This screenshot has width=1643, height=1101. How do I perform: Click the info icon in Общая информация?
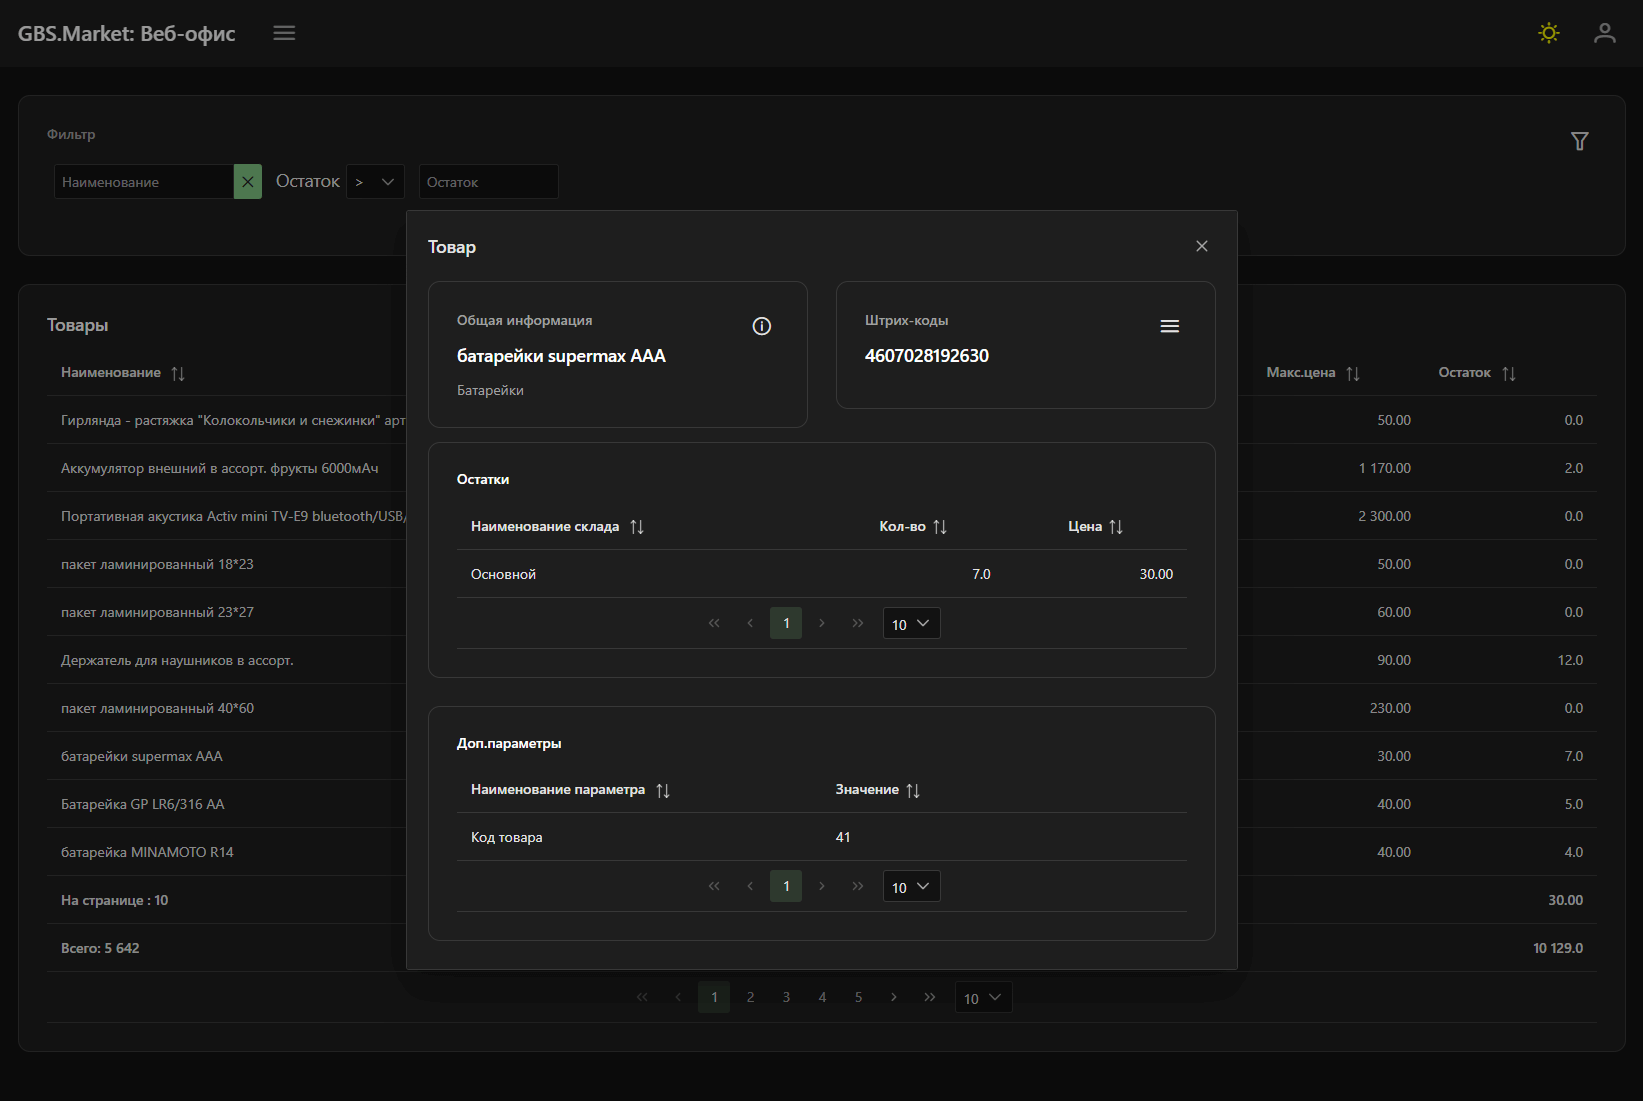click(x=761, y=326)
